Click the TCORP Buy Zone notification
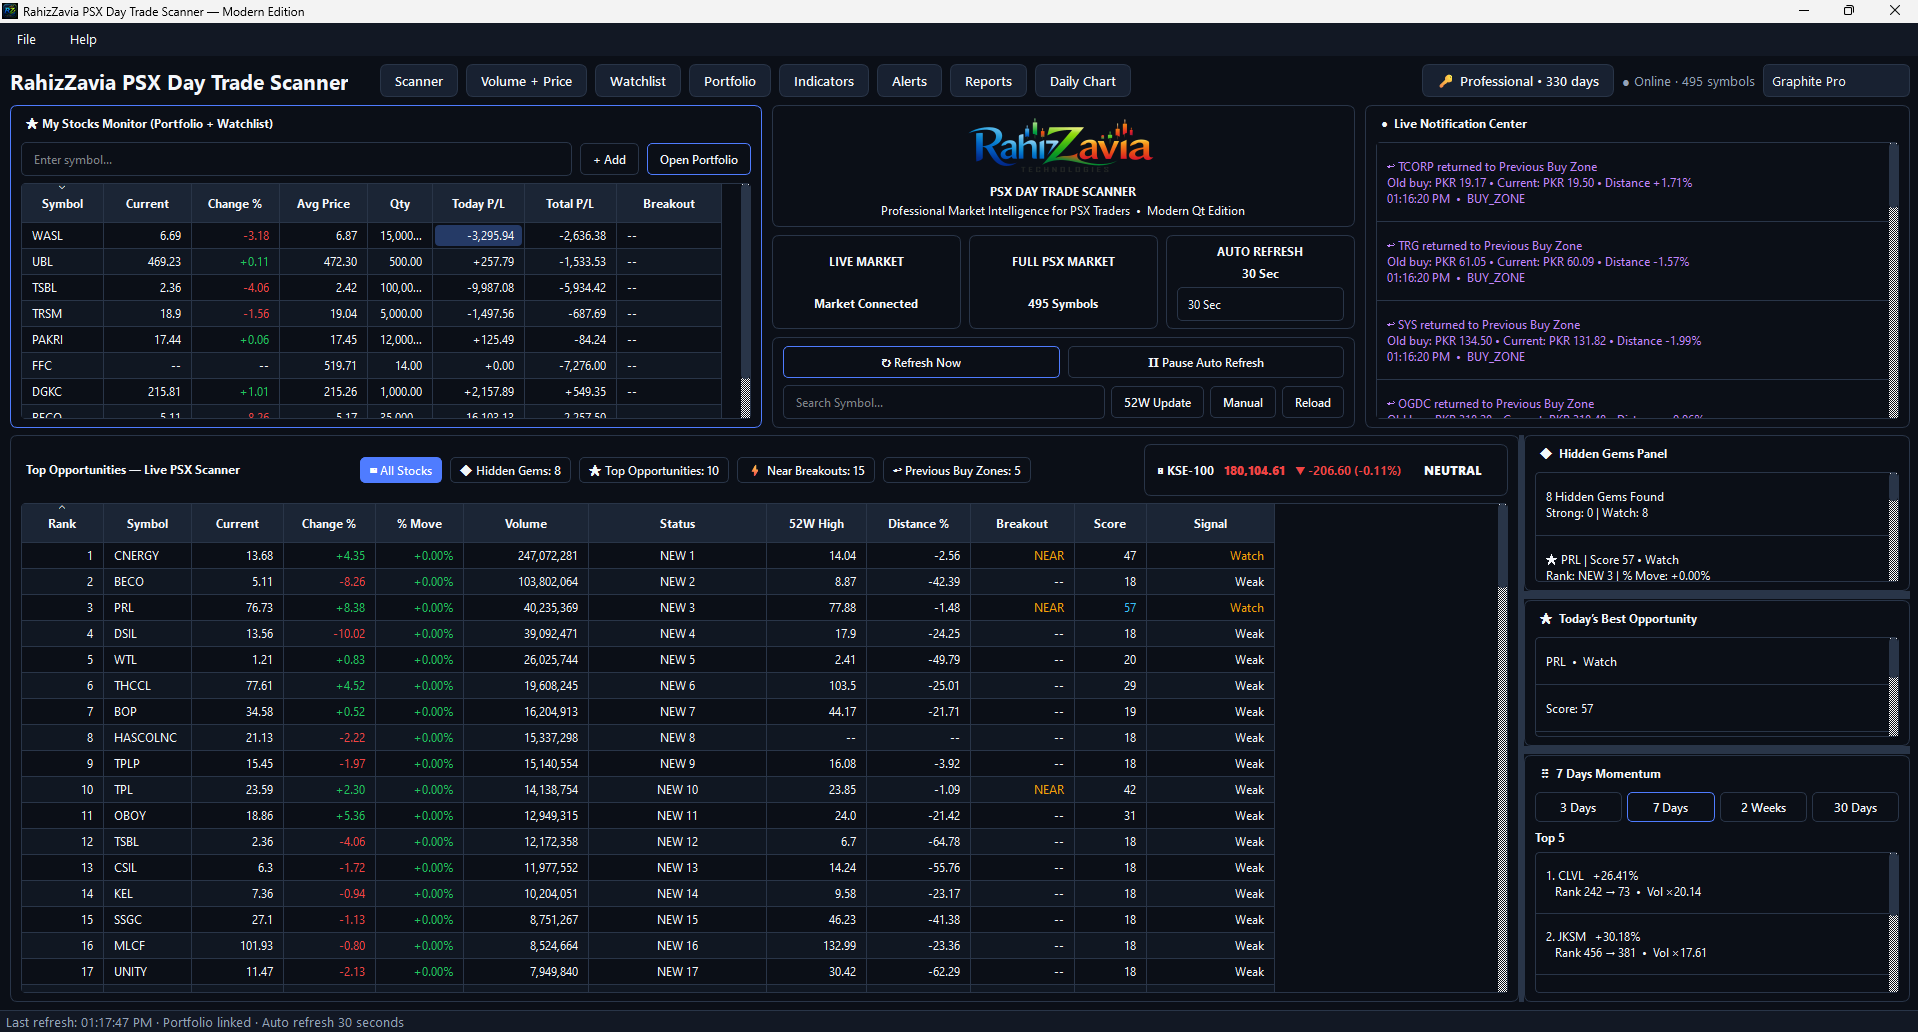1918x1032 pixels. (x=1632, y=182)
